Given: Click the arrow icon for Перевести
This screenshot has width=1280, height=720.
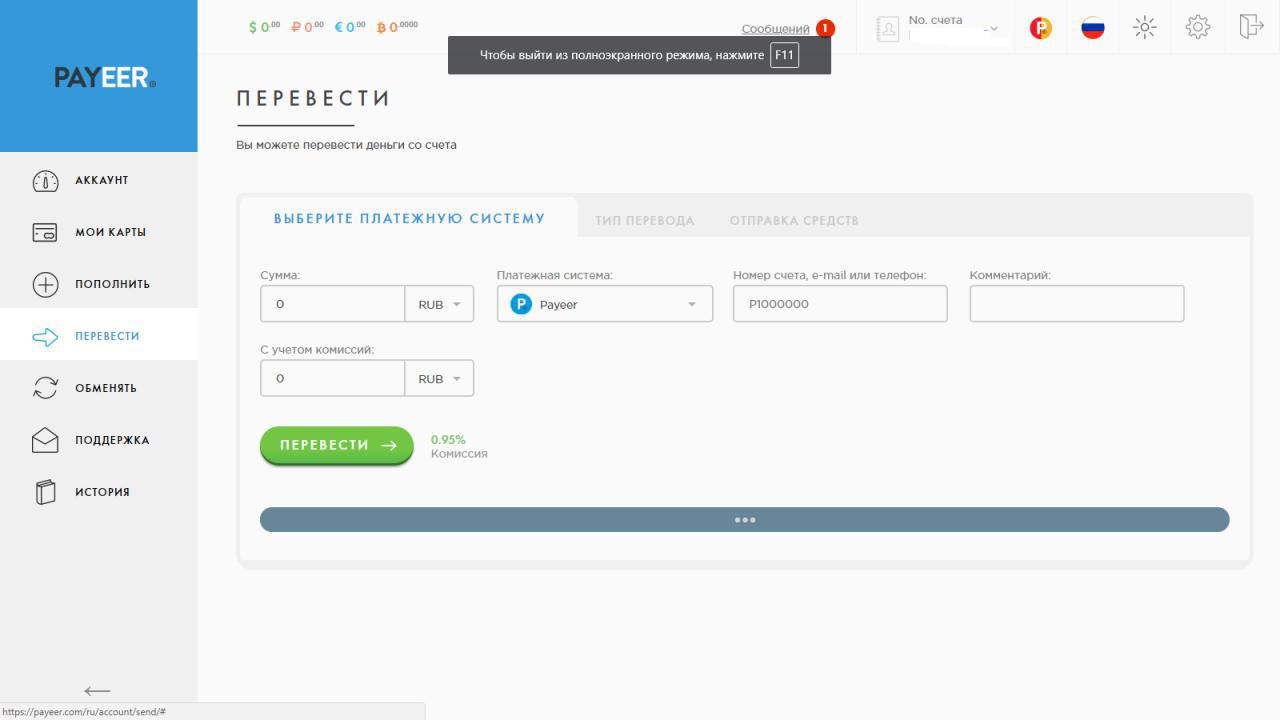Looking at the screenshot, I should click(x=45, y=337).
